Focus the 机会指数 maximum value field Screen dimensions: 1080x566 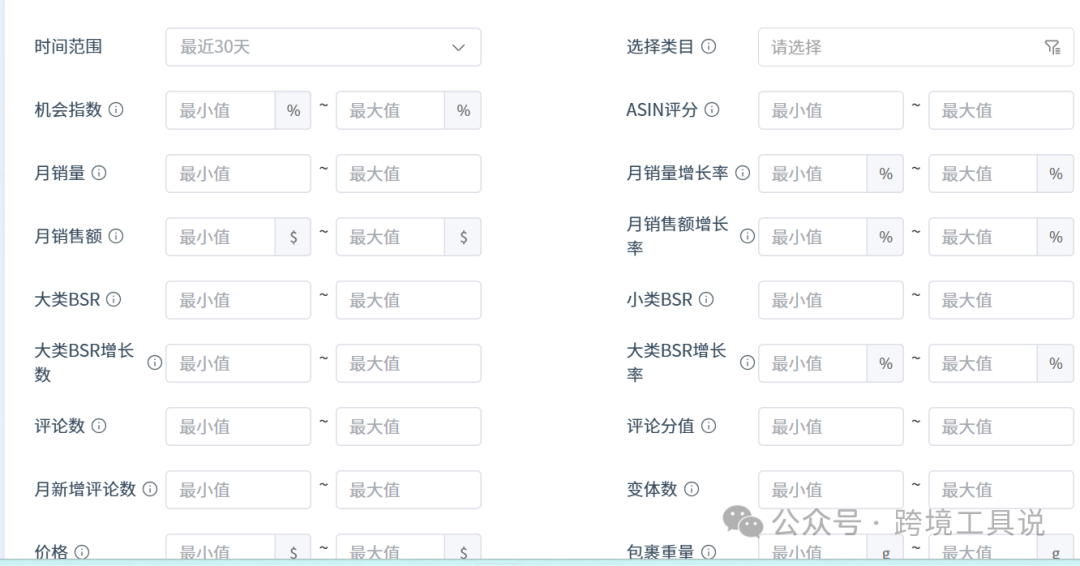391,110
